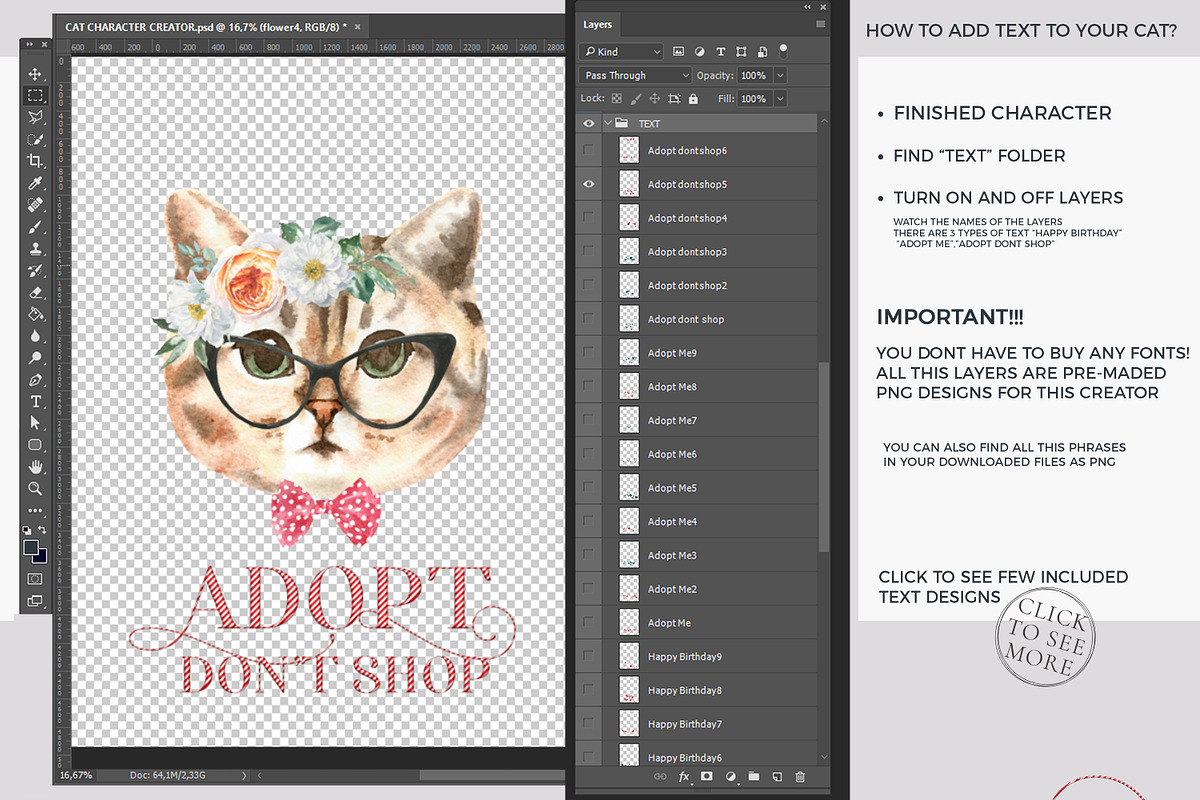Click the lock all padlock icon
This screenshot has width=1200, height=800.
(695, 99)
